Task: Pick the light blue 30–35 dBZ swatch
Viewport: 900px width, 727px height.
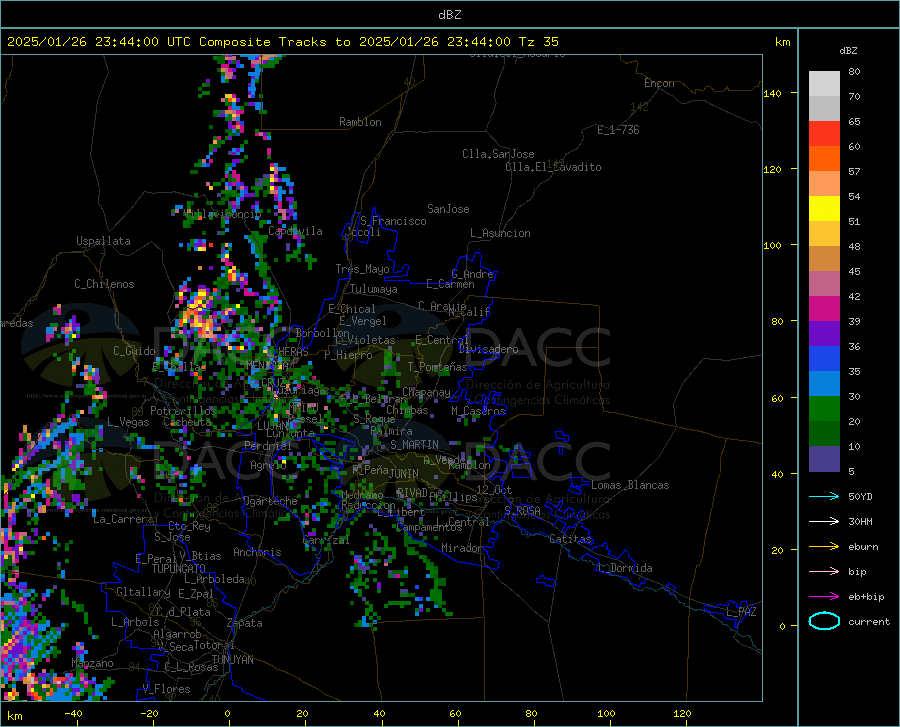Action: [824, 384]
